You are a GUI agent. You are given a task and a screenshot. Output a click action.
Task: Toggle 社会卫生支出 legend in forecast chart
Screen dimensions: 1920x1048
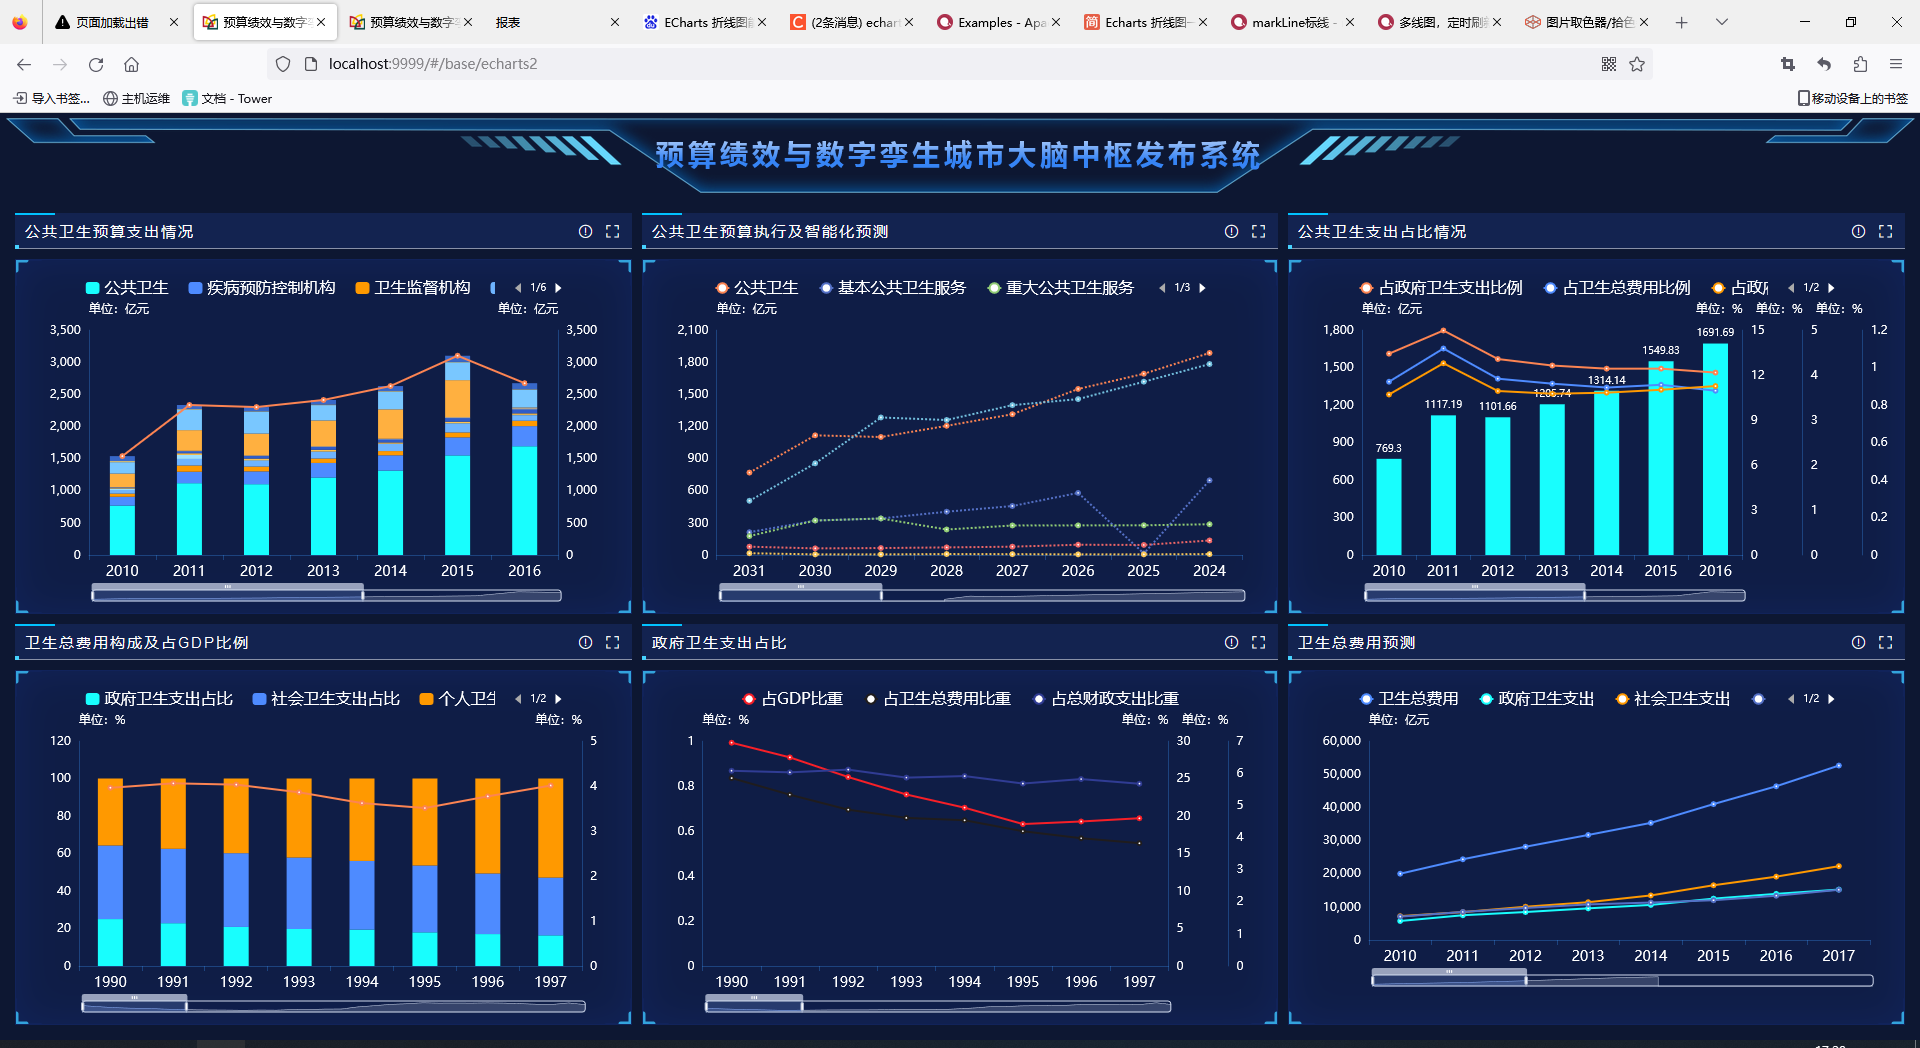point(1673,699)
